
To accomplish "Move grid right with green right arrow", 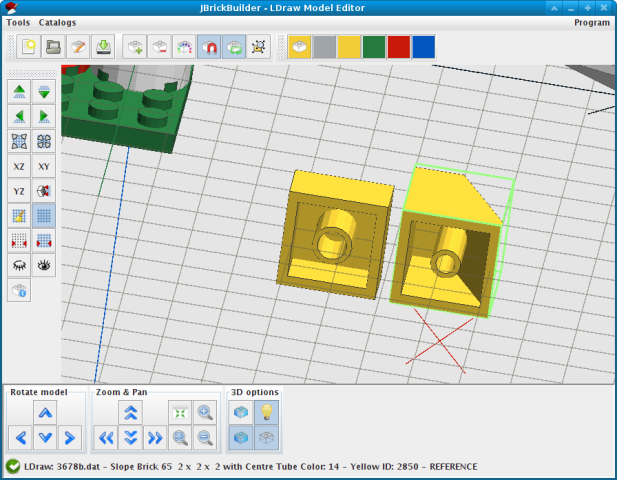I will click(44, 116).
